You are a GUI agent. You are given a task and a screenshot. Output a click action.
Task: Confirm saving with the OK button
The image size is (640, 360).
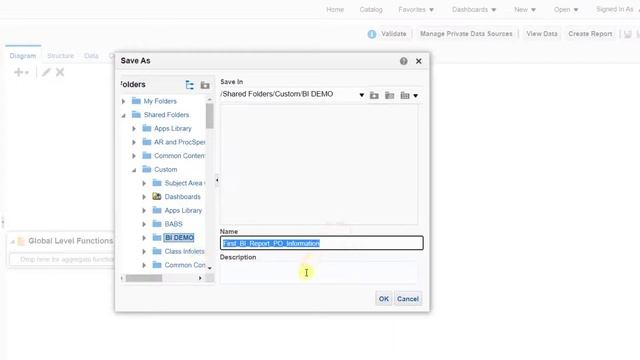pos(384,299)
